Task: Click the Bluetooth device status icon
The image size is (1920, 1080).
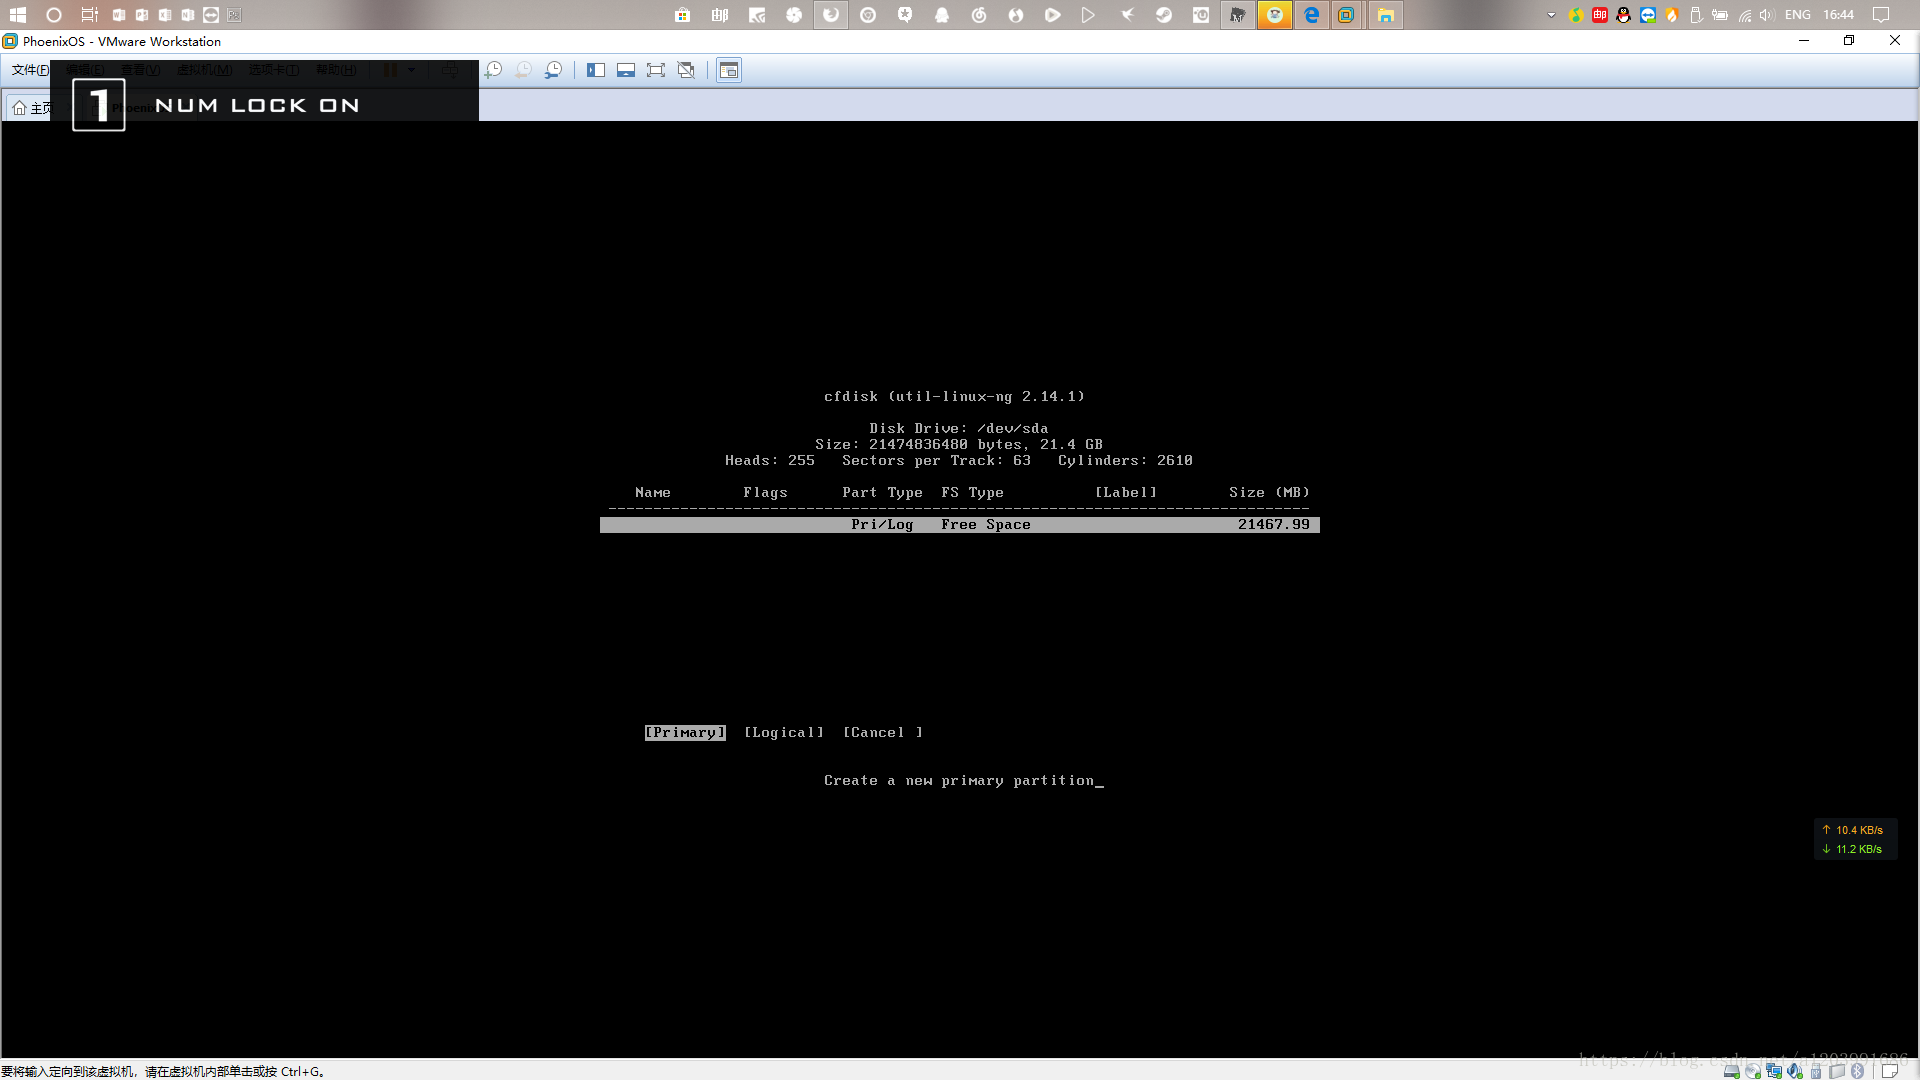Action: (1857, 1071)
